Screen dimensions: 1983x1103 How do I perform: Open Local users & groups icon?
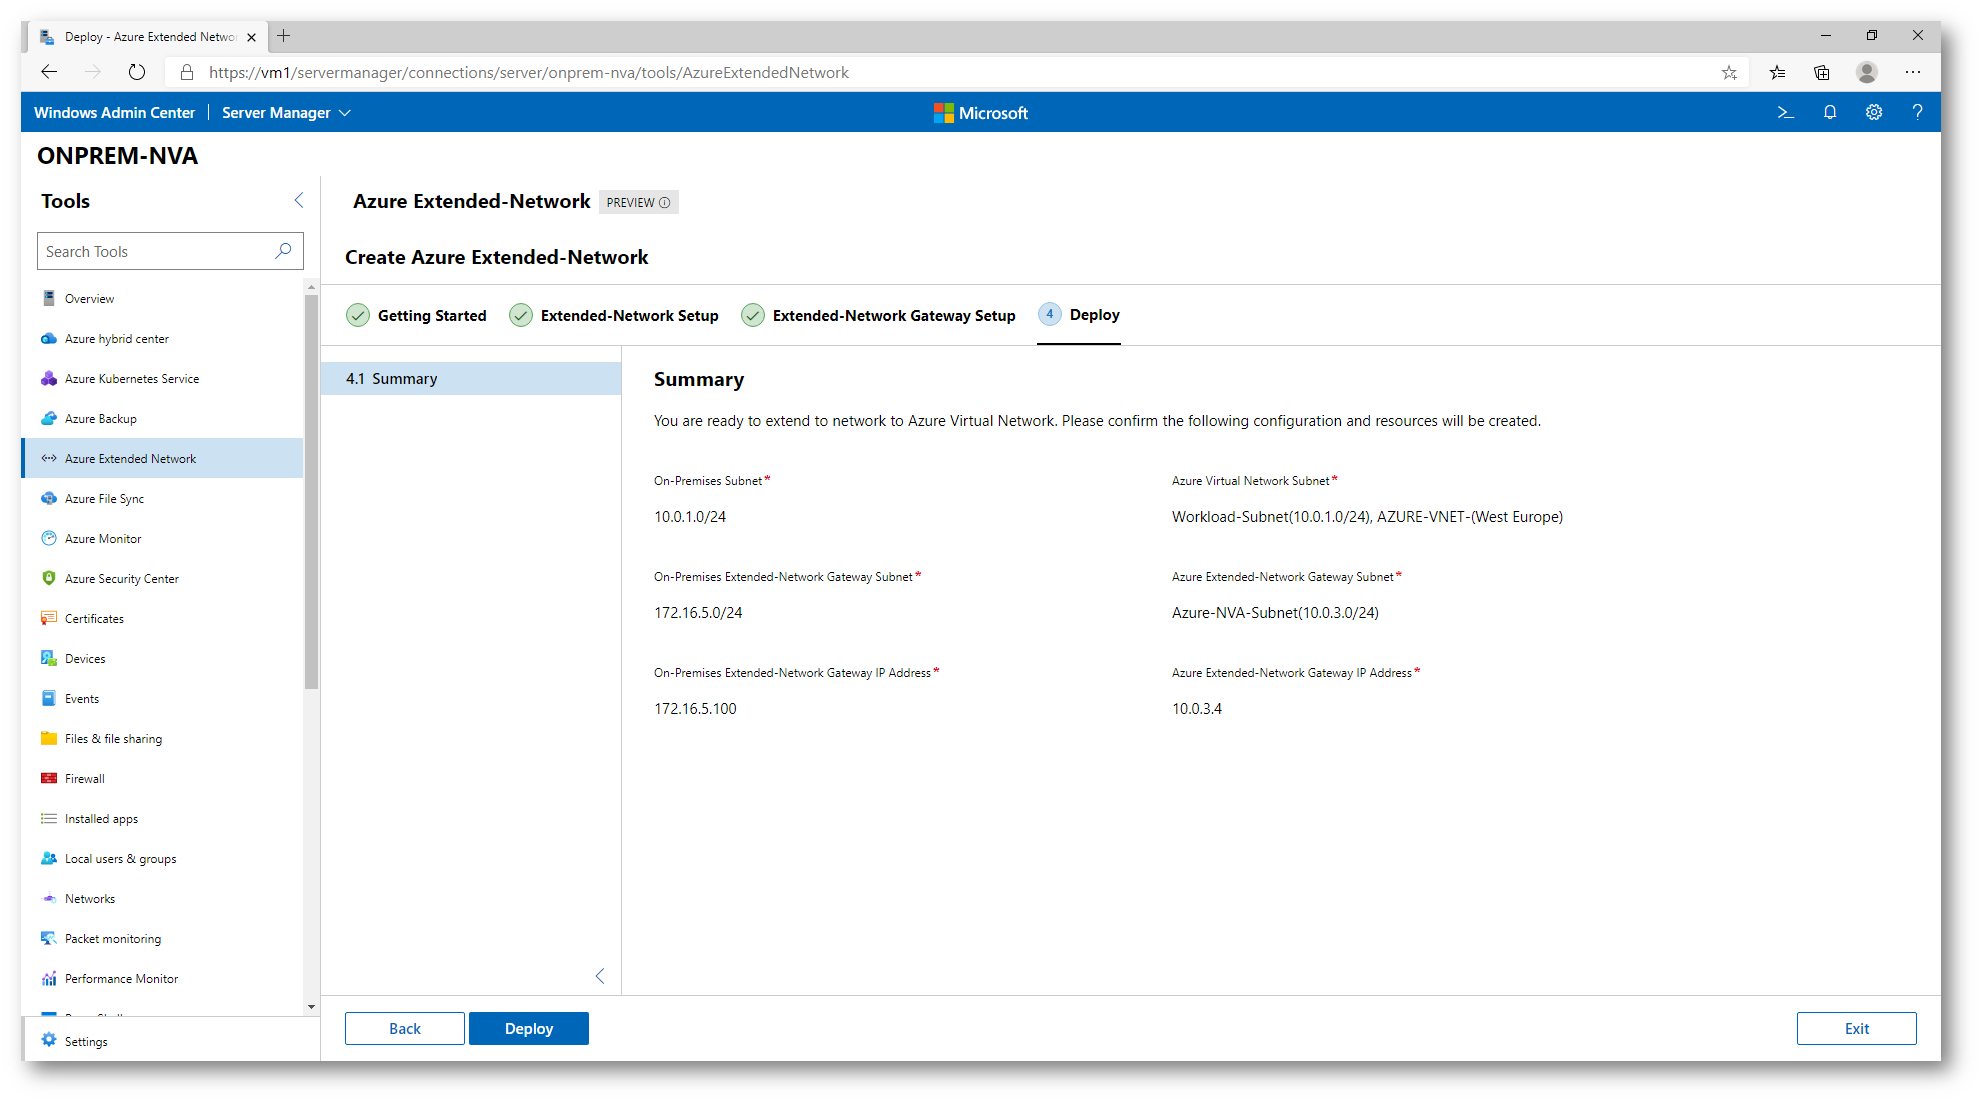click(x=49, y=858)
